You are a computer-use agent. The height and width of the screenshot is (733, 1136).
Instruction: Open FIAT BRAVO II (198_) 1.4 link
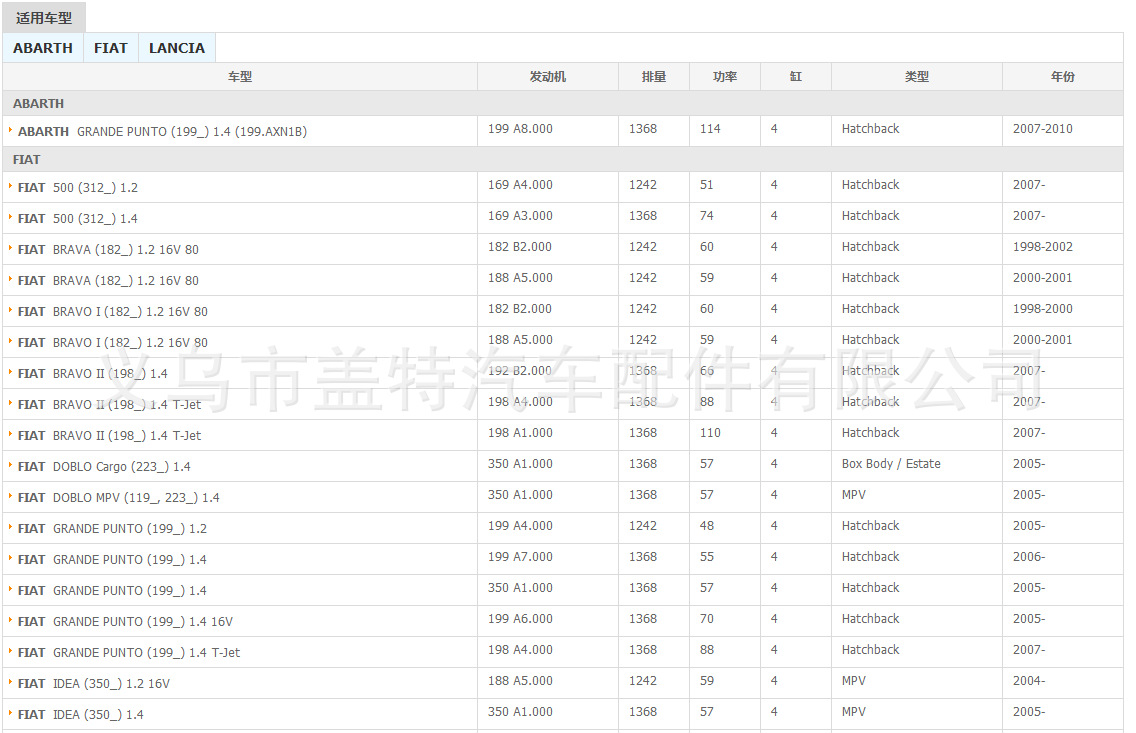click(x=93, y=374)
